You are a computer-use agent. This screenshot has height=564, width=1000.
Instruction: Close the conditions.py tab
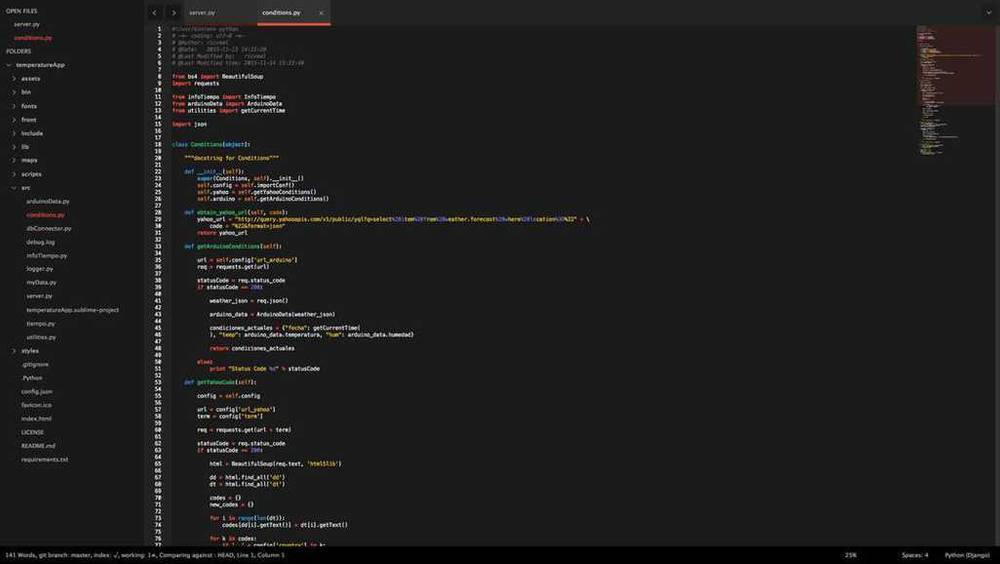point(321,13)
